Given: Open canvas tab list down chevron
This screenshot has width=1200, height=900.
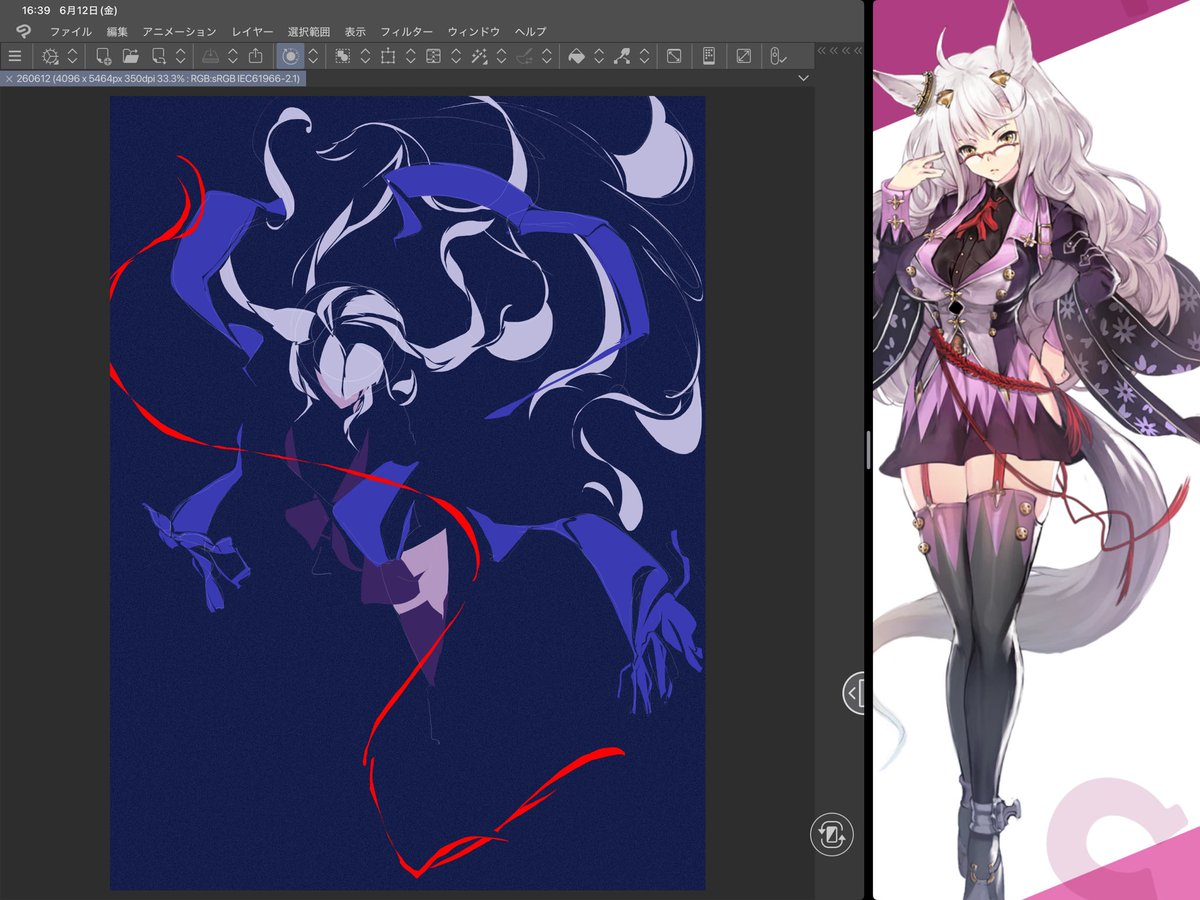Looking at the screenshot, I should pyautogui.click(x=803, y=78).
